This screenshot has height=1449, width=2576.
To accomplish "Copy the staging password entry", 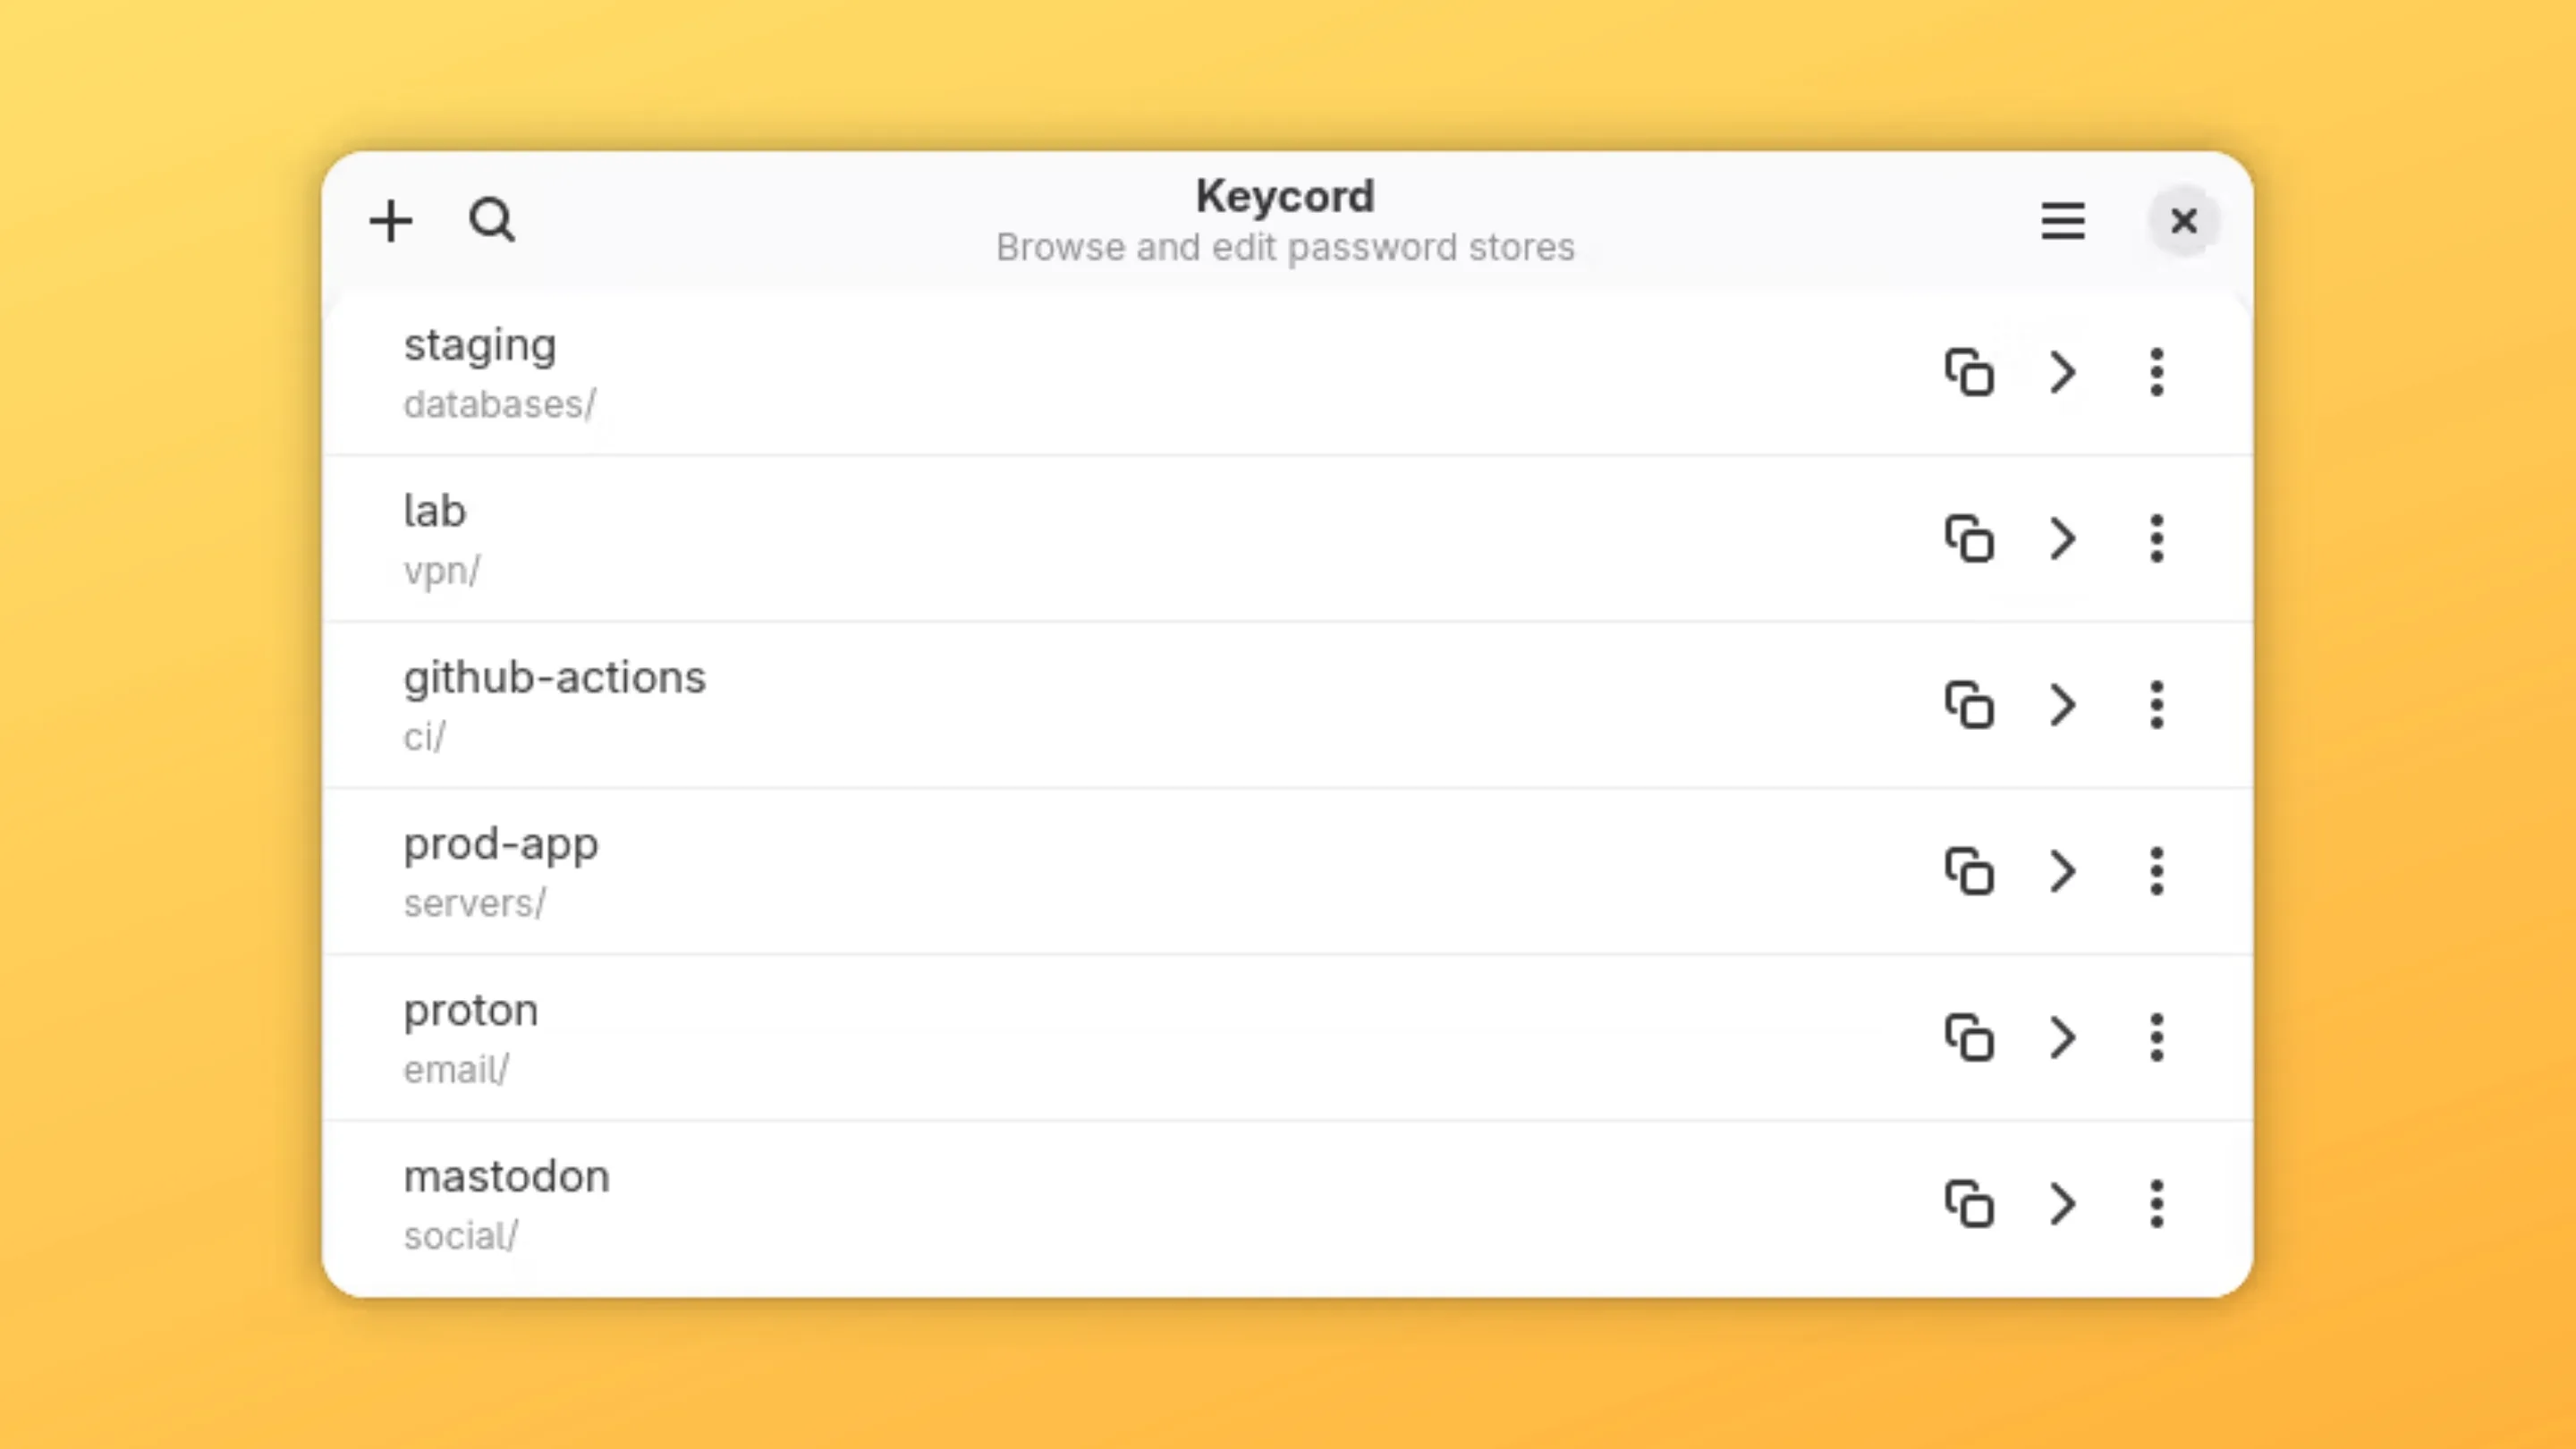I will [1969, 372].
